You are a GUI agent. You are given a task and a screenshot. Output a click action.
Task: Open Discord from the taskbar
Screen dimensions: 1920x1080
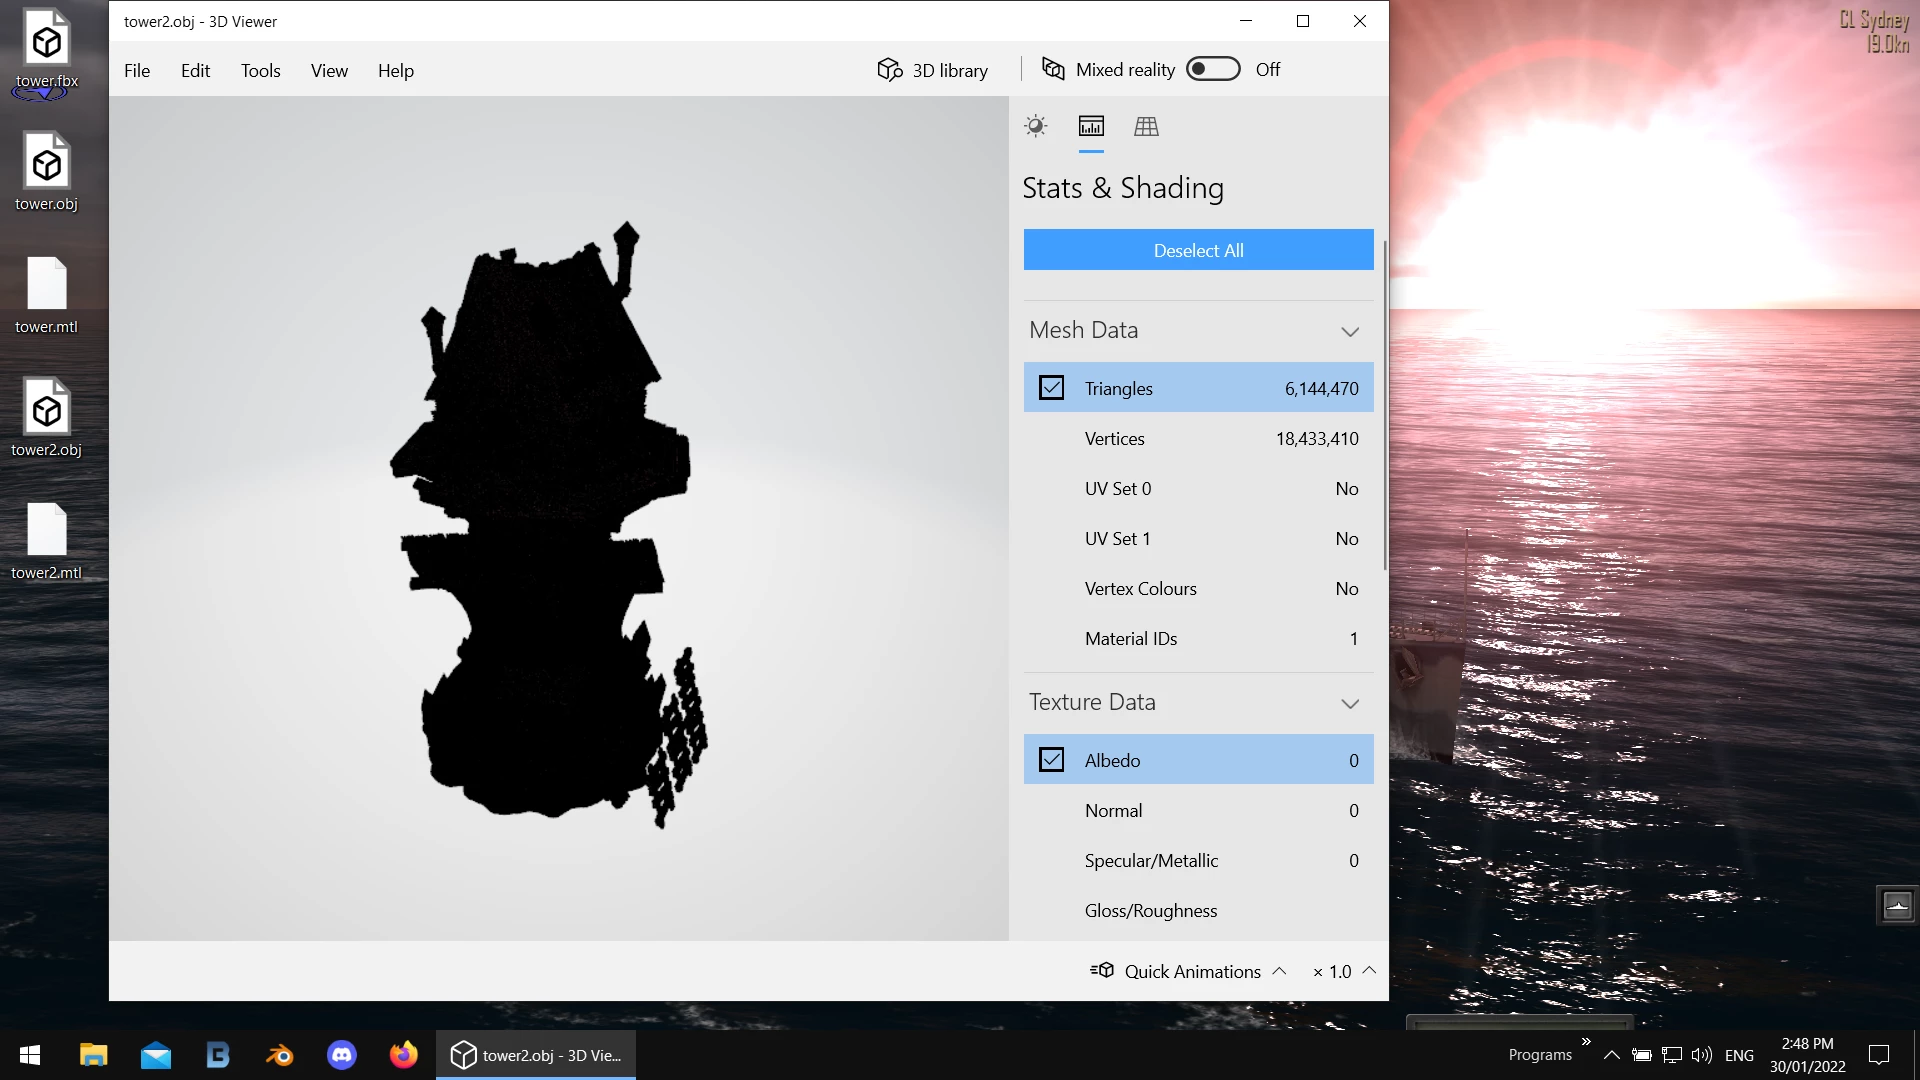(342, 1055)
